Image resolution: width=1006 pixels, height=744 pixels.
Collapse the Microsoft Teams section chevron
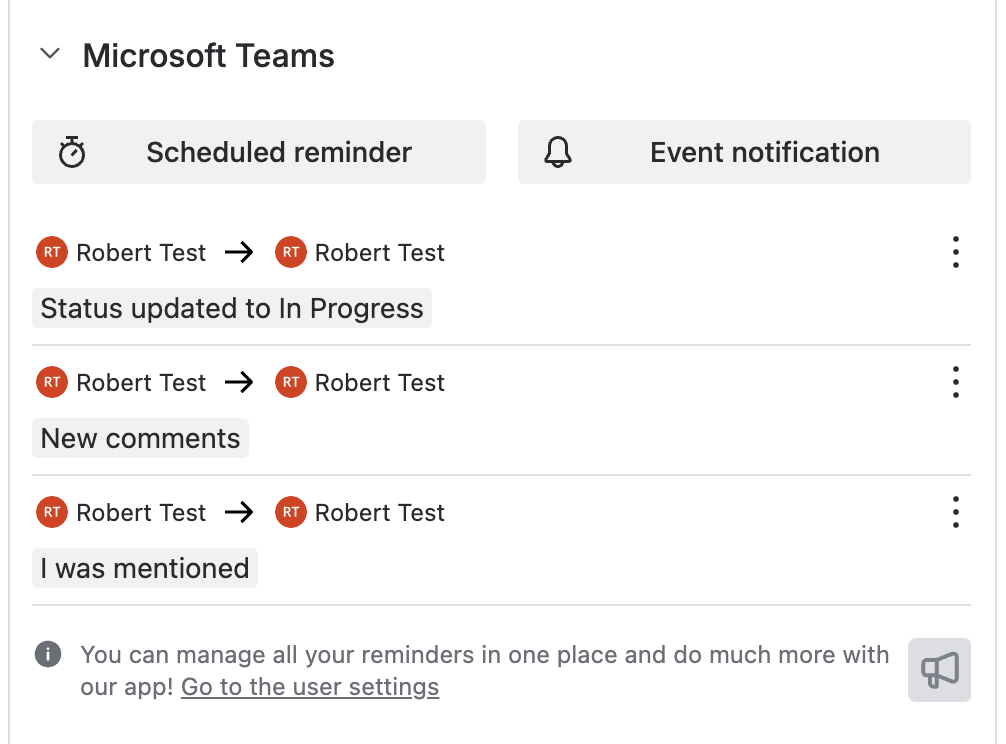[x=50, y=54]
